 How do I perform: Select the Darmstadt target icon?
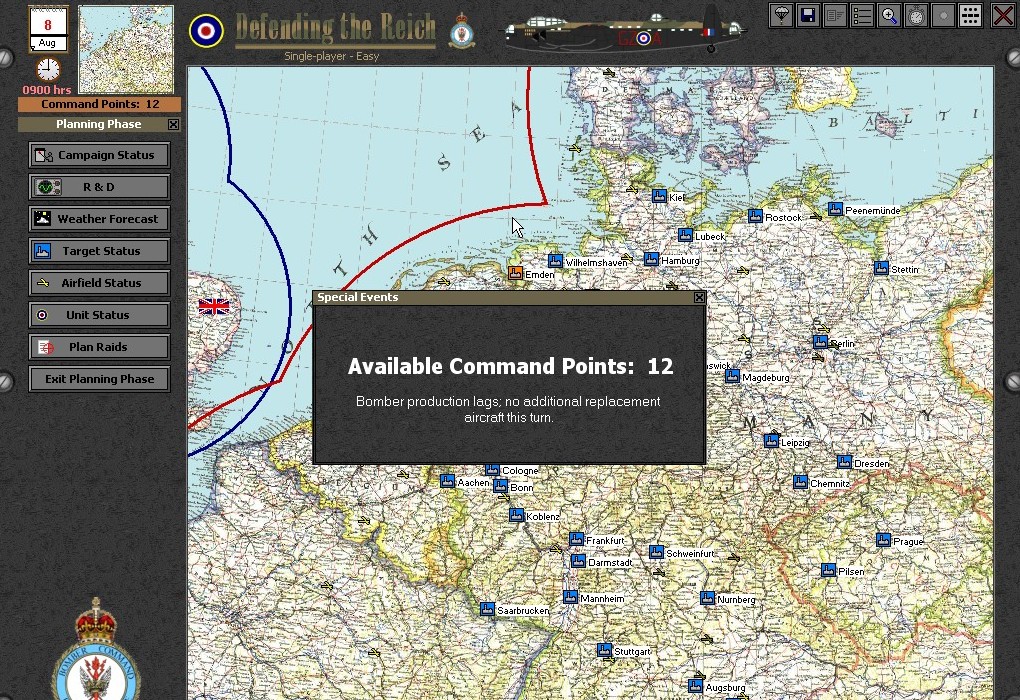click(578, 561)
